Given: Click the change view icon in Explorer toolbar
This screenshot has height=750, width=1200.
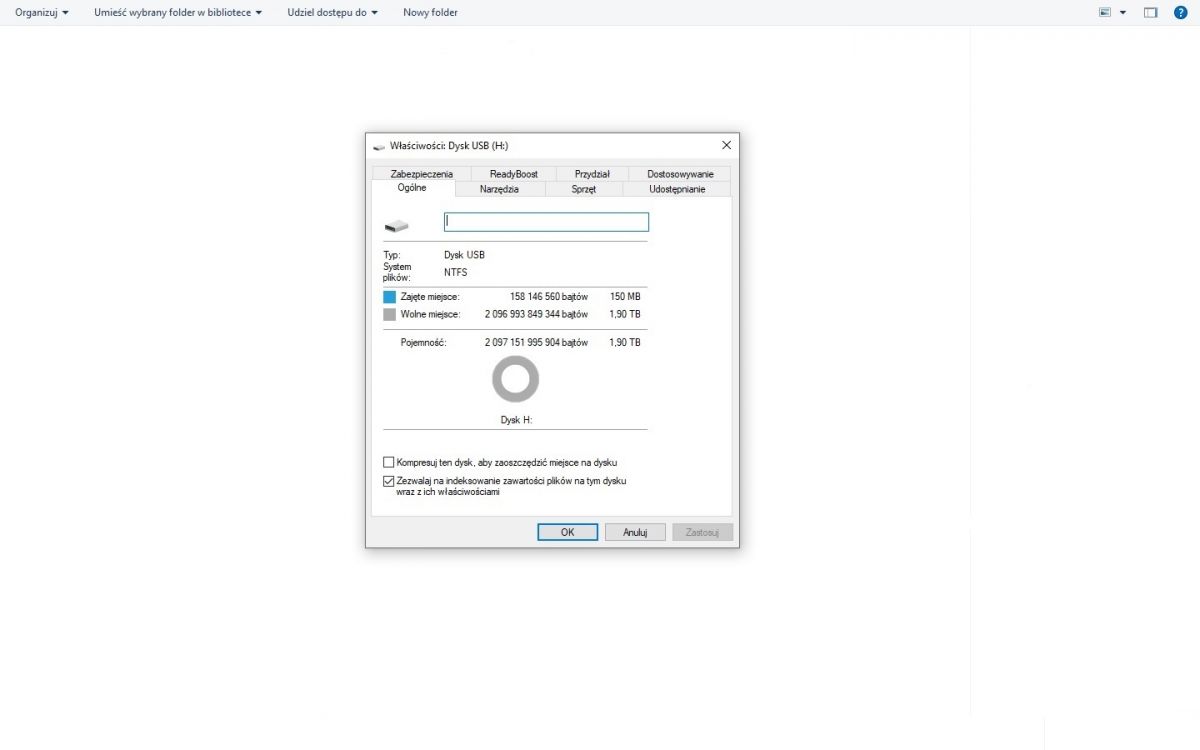Looking at the screenshot, I should click(1105, 13).
